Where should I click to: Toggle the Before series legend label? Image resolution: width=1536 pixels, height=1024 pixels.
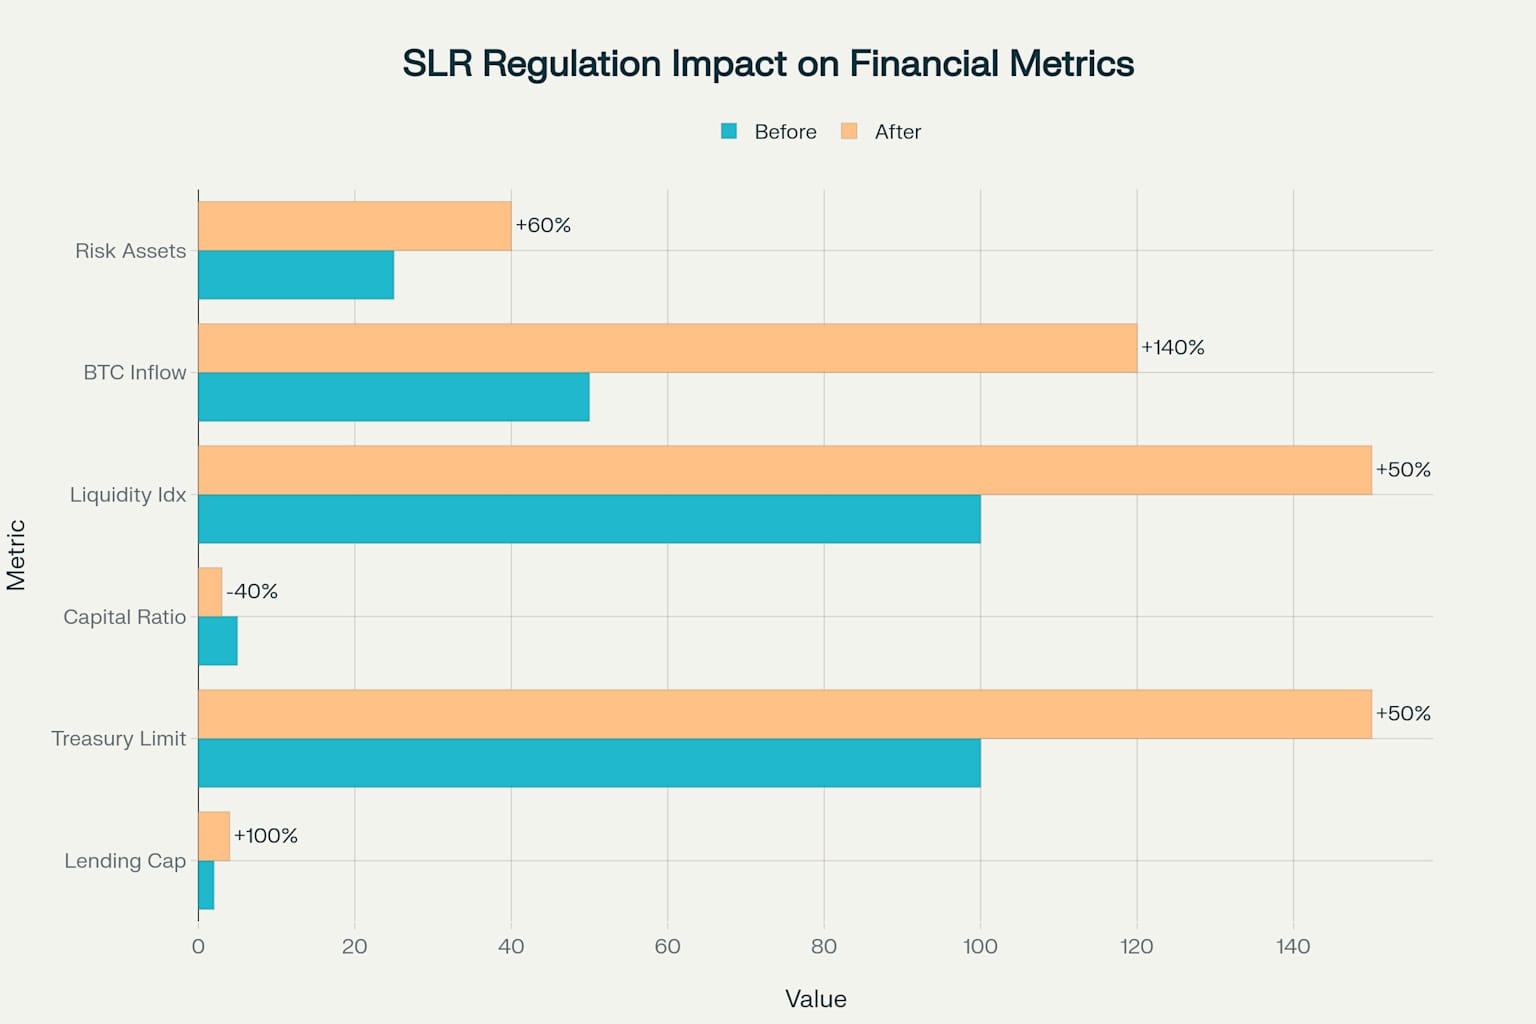(x=785, y=132)
